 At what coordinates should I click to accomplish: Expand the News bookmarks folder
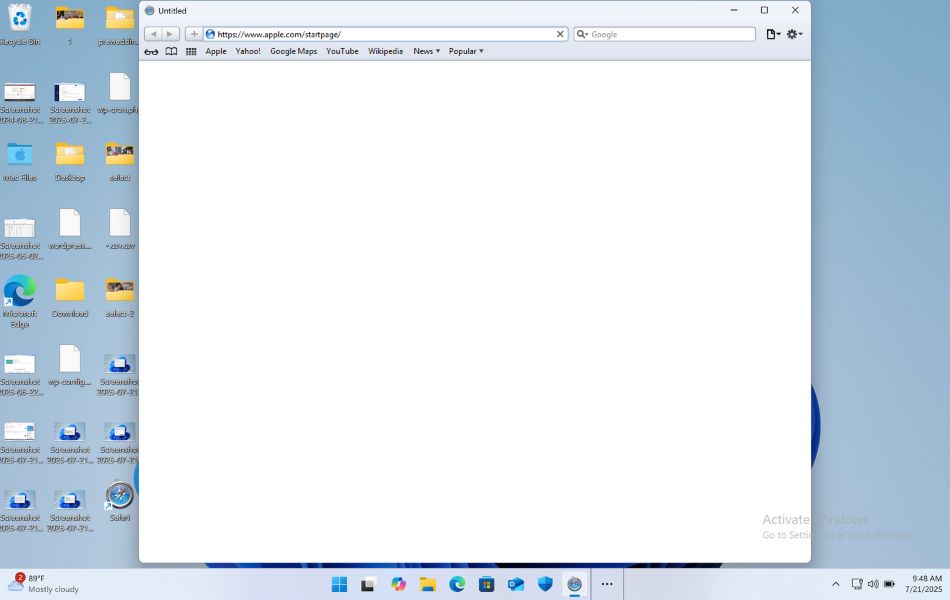tap(426, 51)
